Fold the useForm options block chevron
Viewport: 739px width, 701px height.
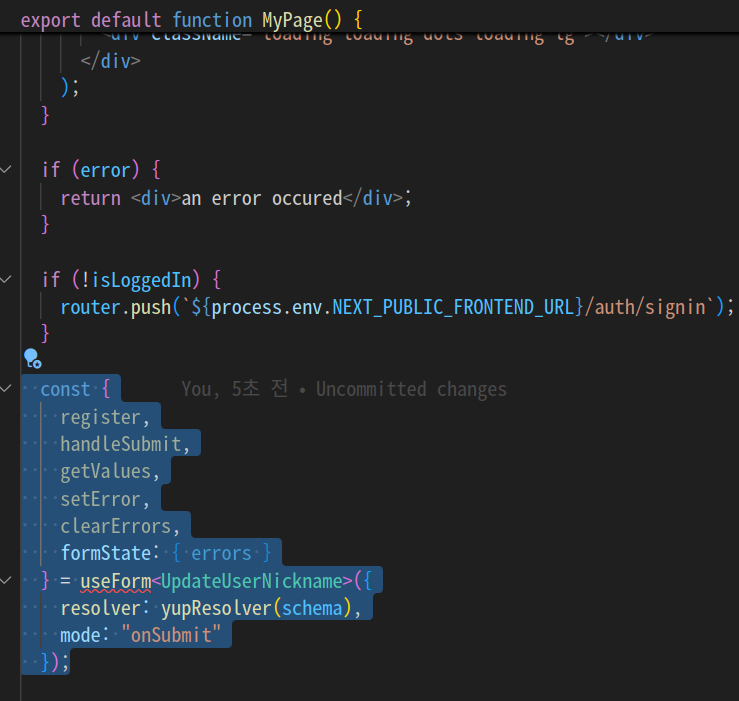point(6,580)
